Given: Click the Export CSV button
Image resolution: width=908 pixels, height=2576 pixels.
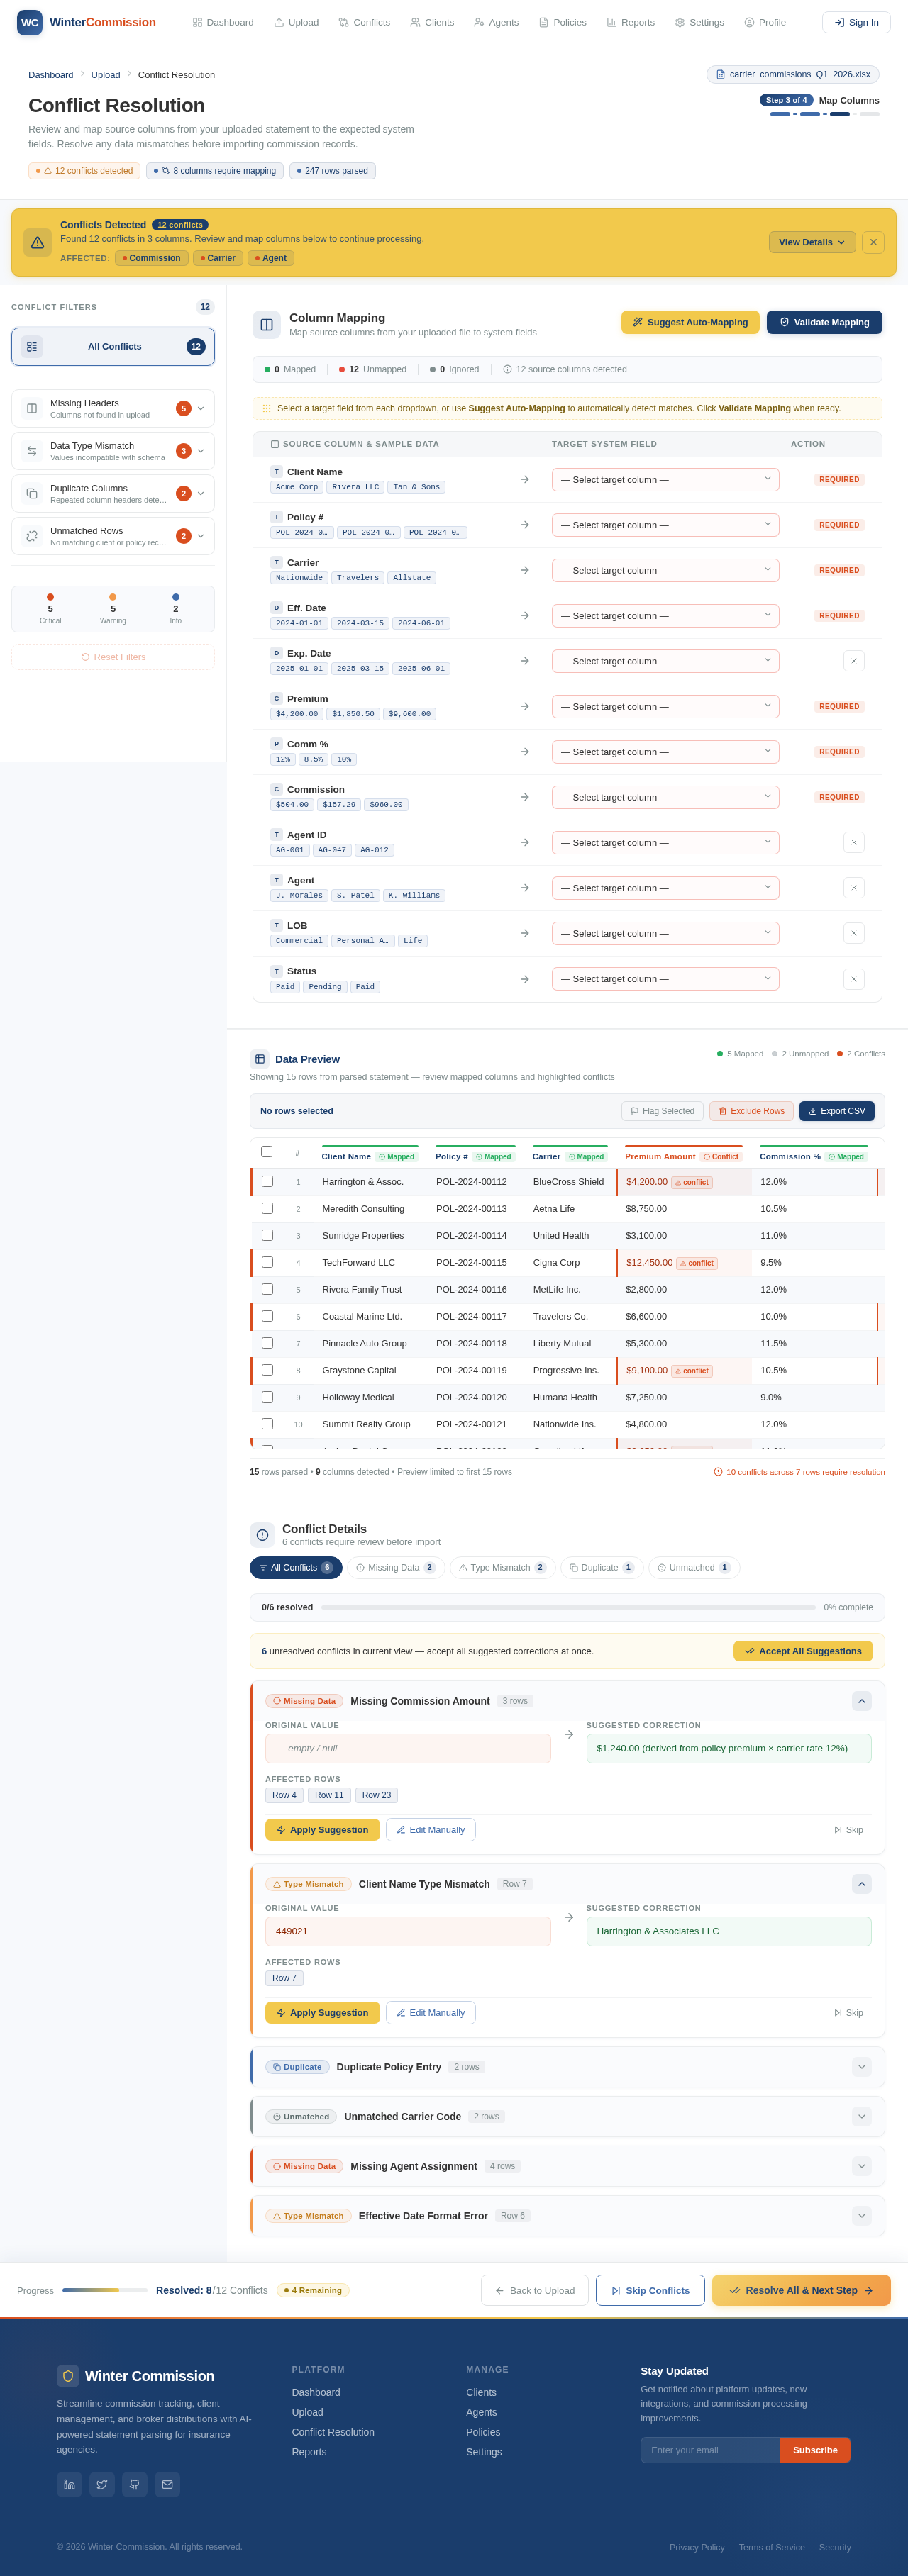Looking at the screenshot, I should [x=837, y=1111].
